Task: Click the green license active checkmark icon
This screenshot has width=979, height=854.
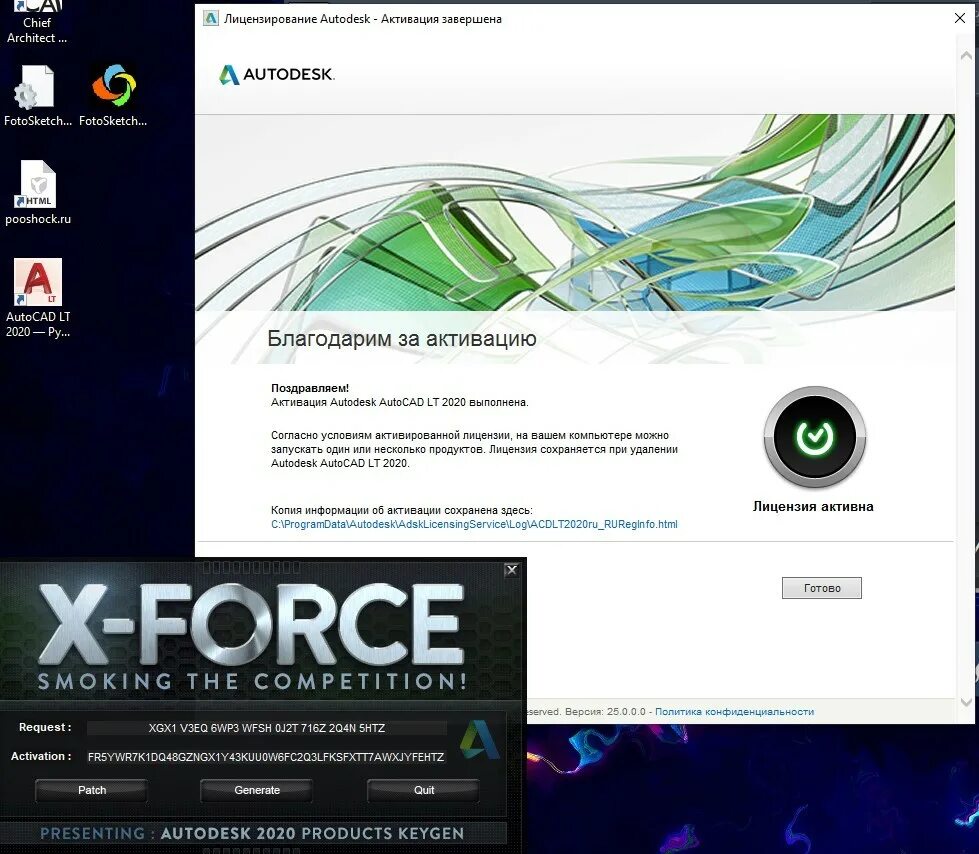Action: (x=815, y=437)
